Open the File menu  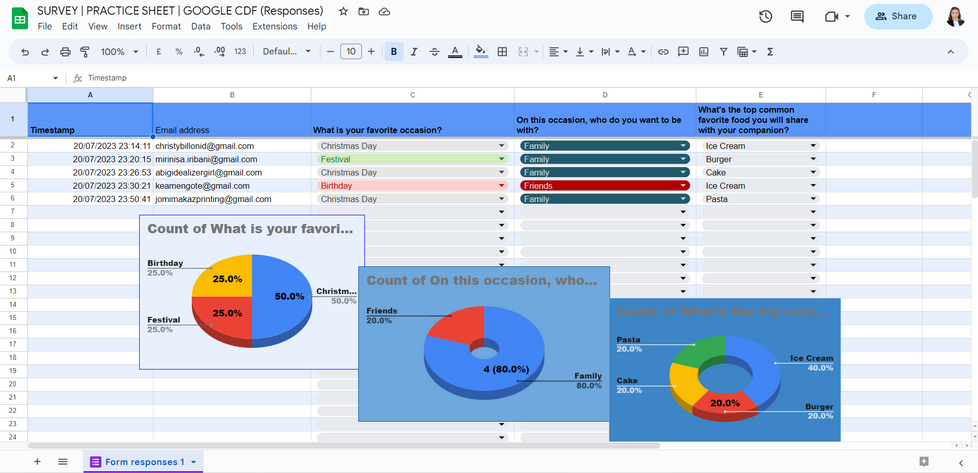pos(44,26)
